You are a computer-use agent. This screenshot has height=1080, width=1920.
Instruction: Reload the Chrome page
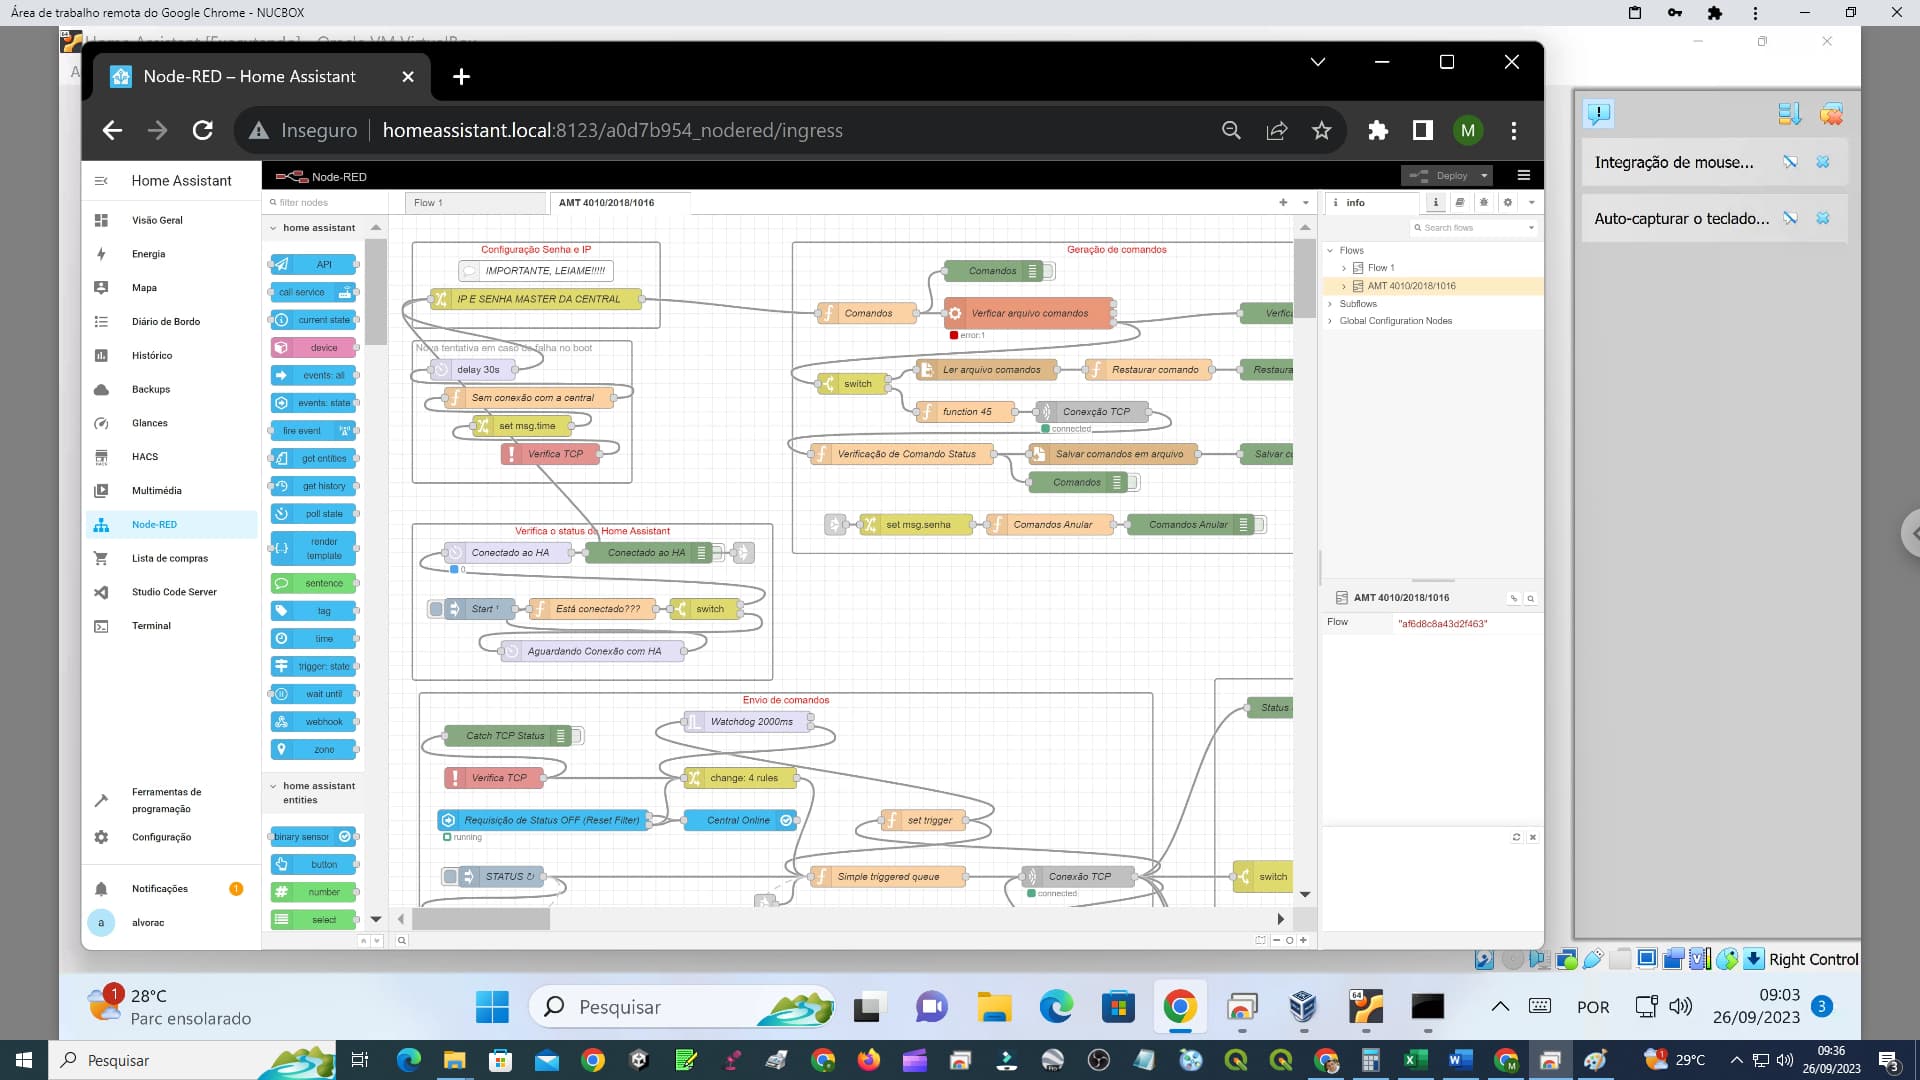(x=203, y=130)
